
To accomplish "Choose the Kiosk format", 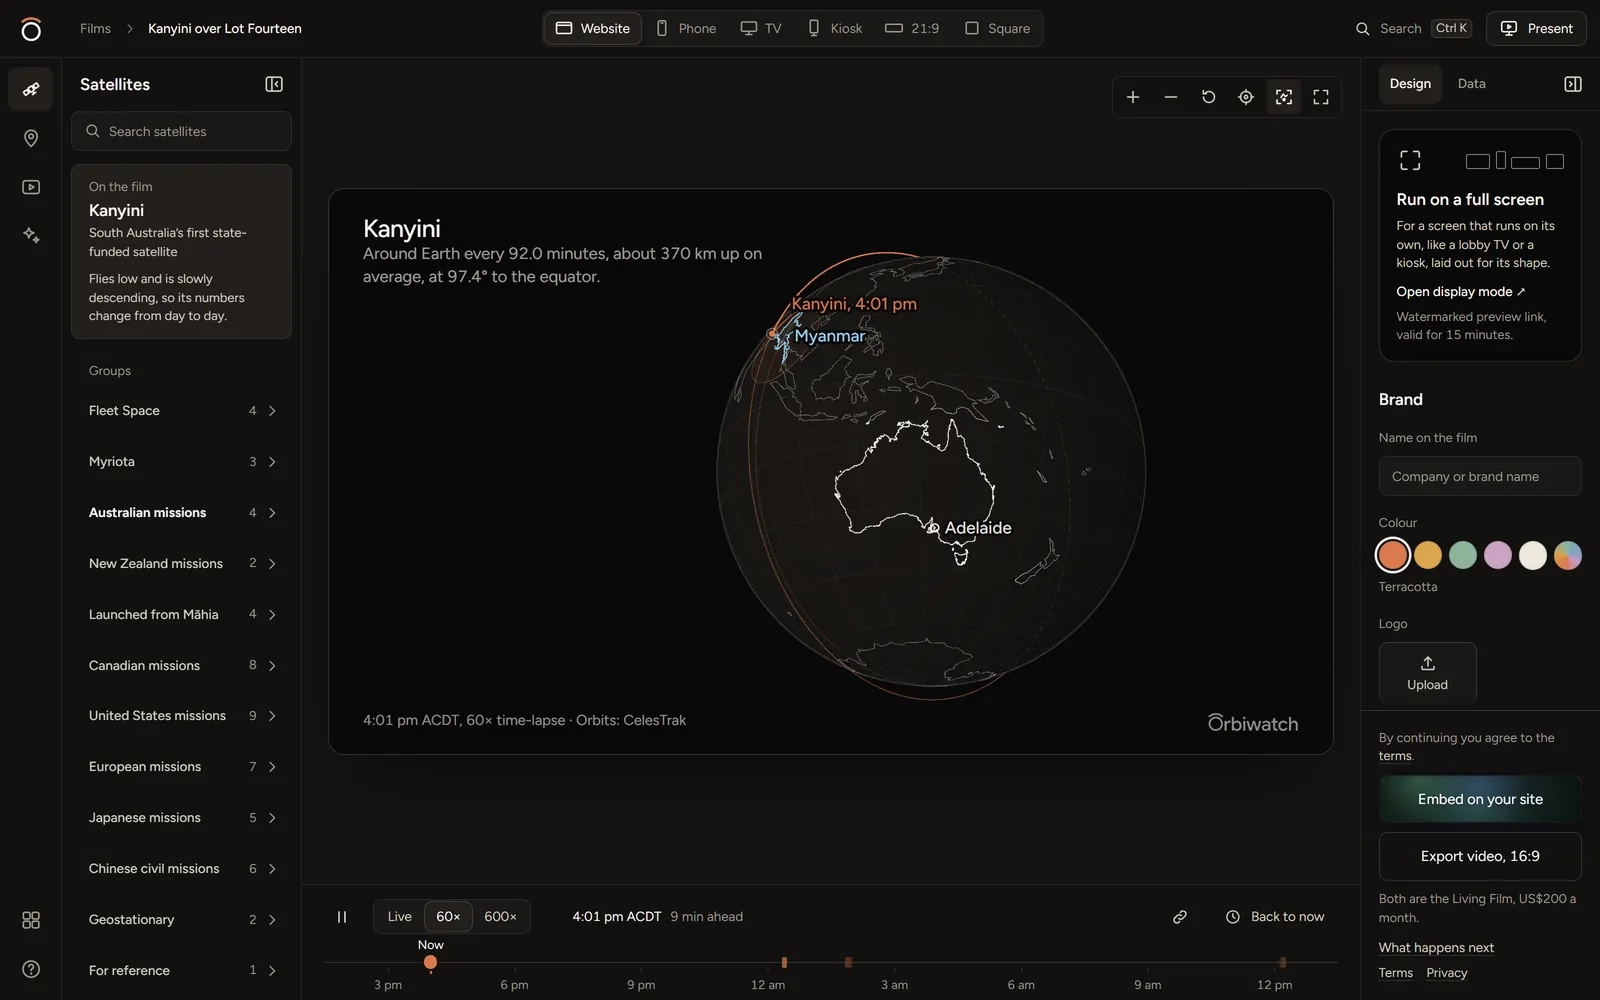I will pyautogui.click(x=835, y=29).
